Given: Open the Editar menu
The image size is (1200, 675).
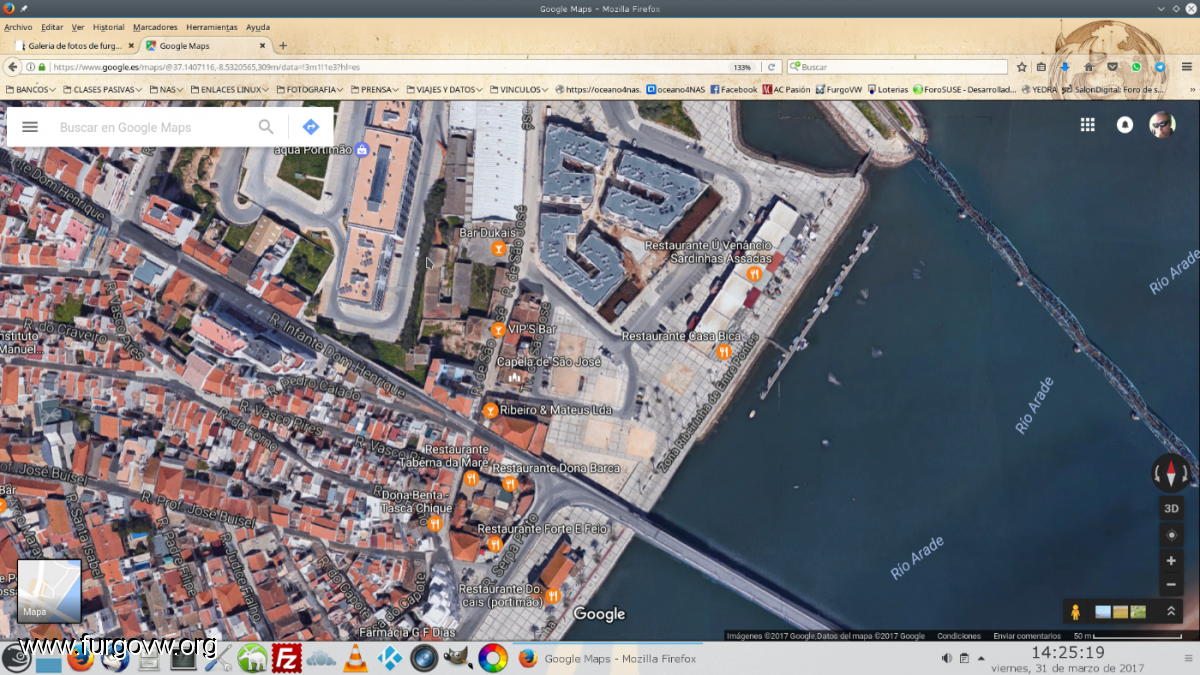Looking at the screenshot, I should [x=52, y=27].
